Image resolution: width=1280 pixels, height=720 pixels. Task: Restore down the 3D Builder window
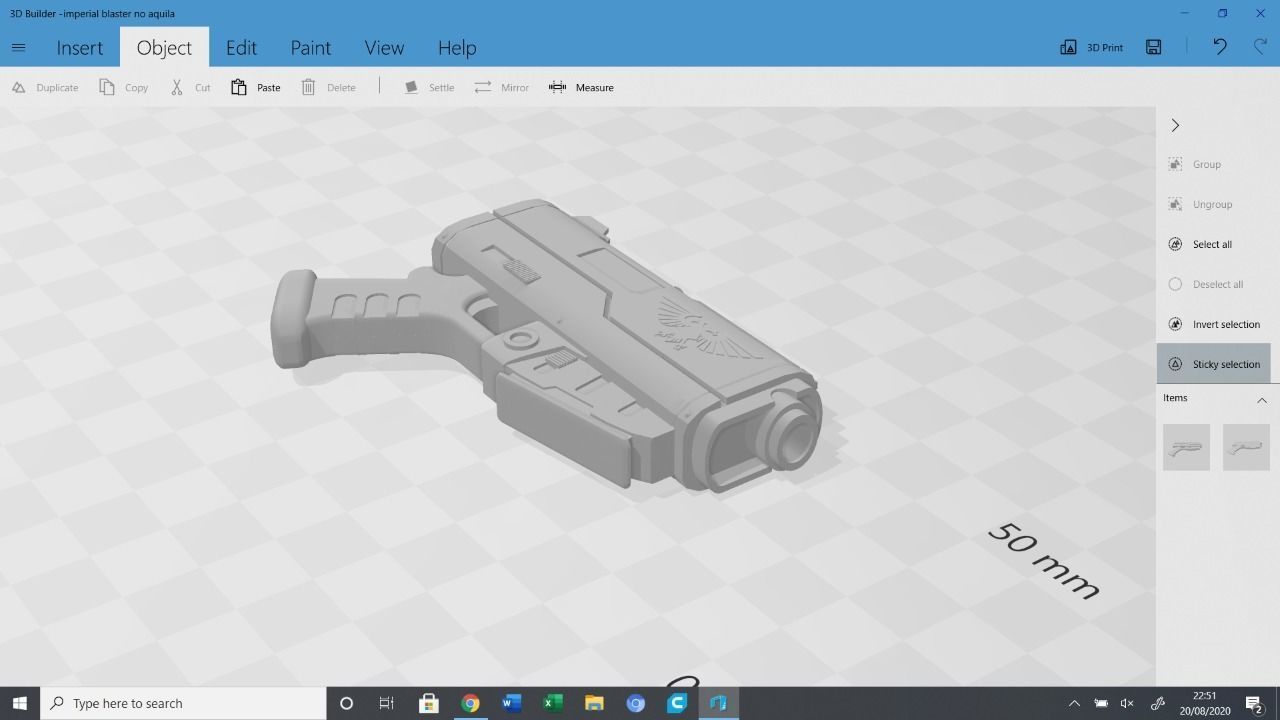(x=1222, y=13)
